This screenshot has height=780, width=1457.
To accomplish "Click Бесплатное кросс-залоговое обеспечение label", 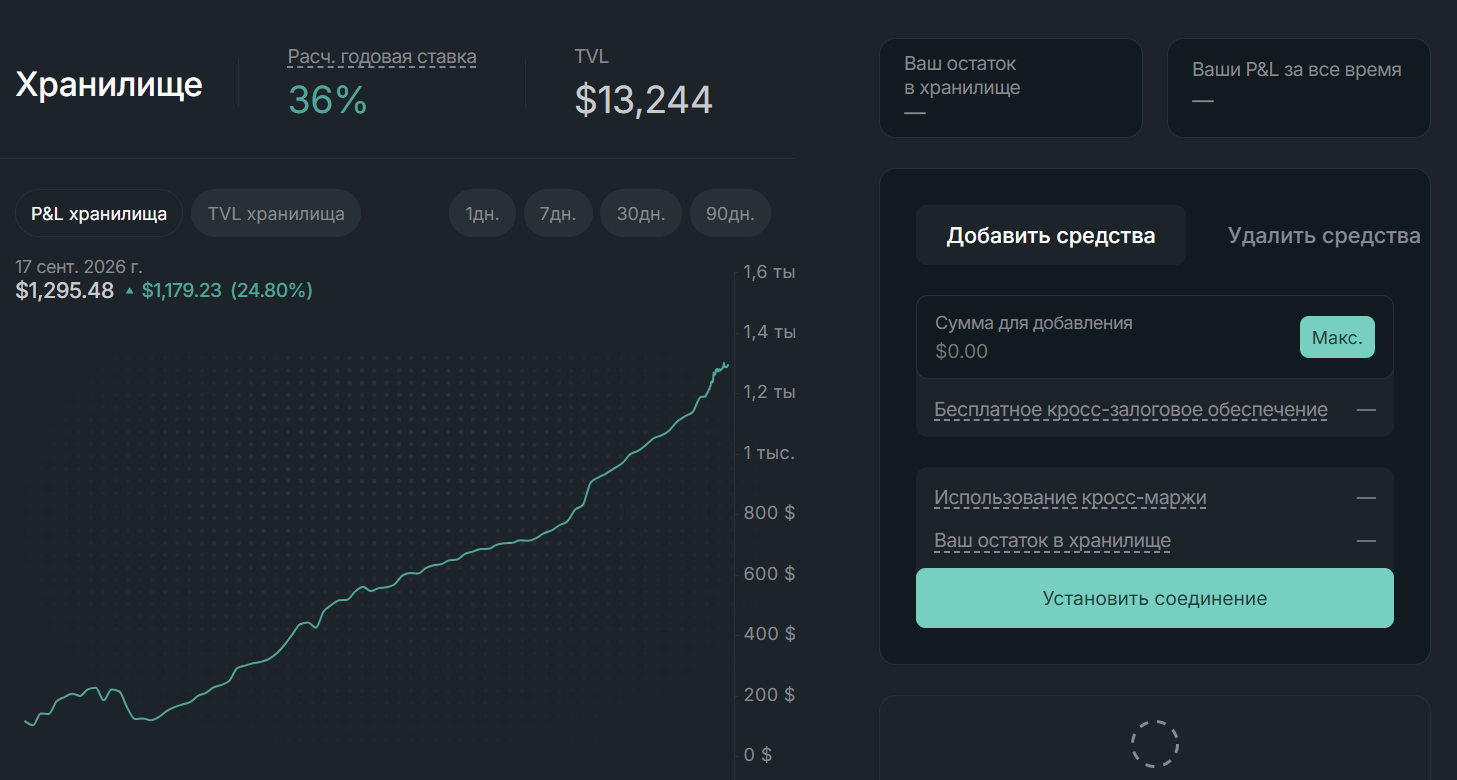I will coord(1131,410).
